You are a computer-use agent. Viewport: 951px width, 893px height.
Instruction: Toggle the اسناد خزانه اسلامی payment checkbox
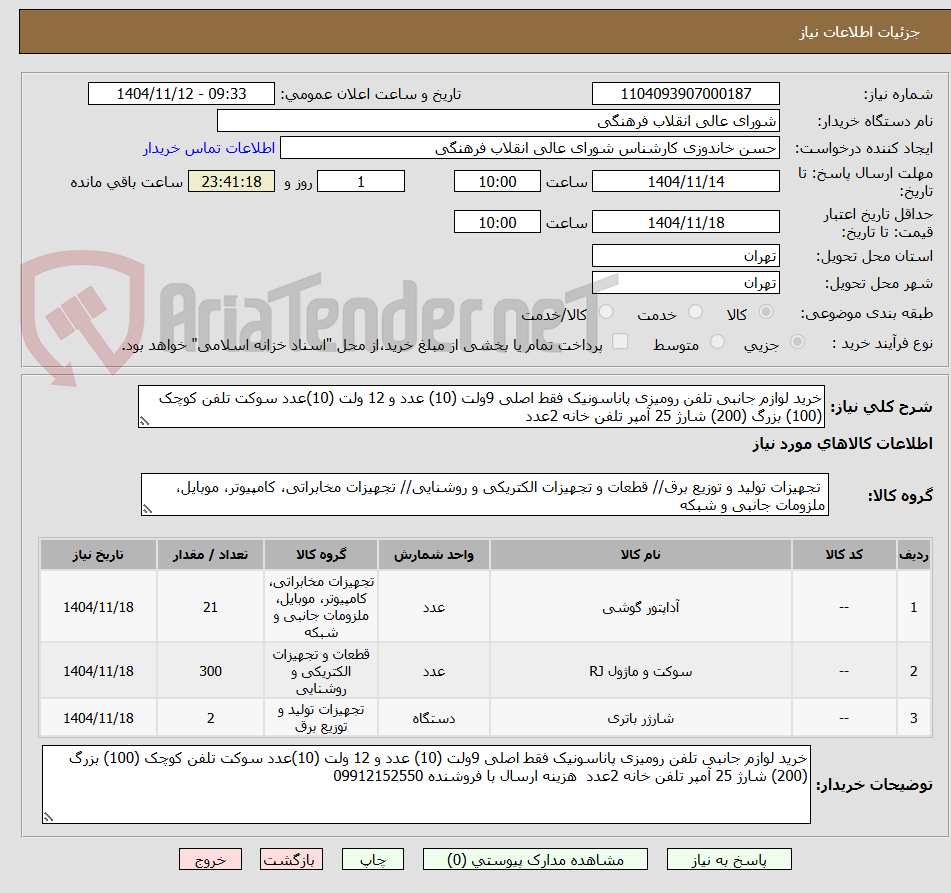point(620,341)
